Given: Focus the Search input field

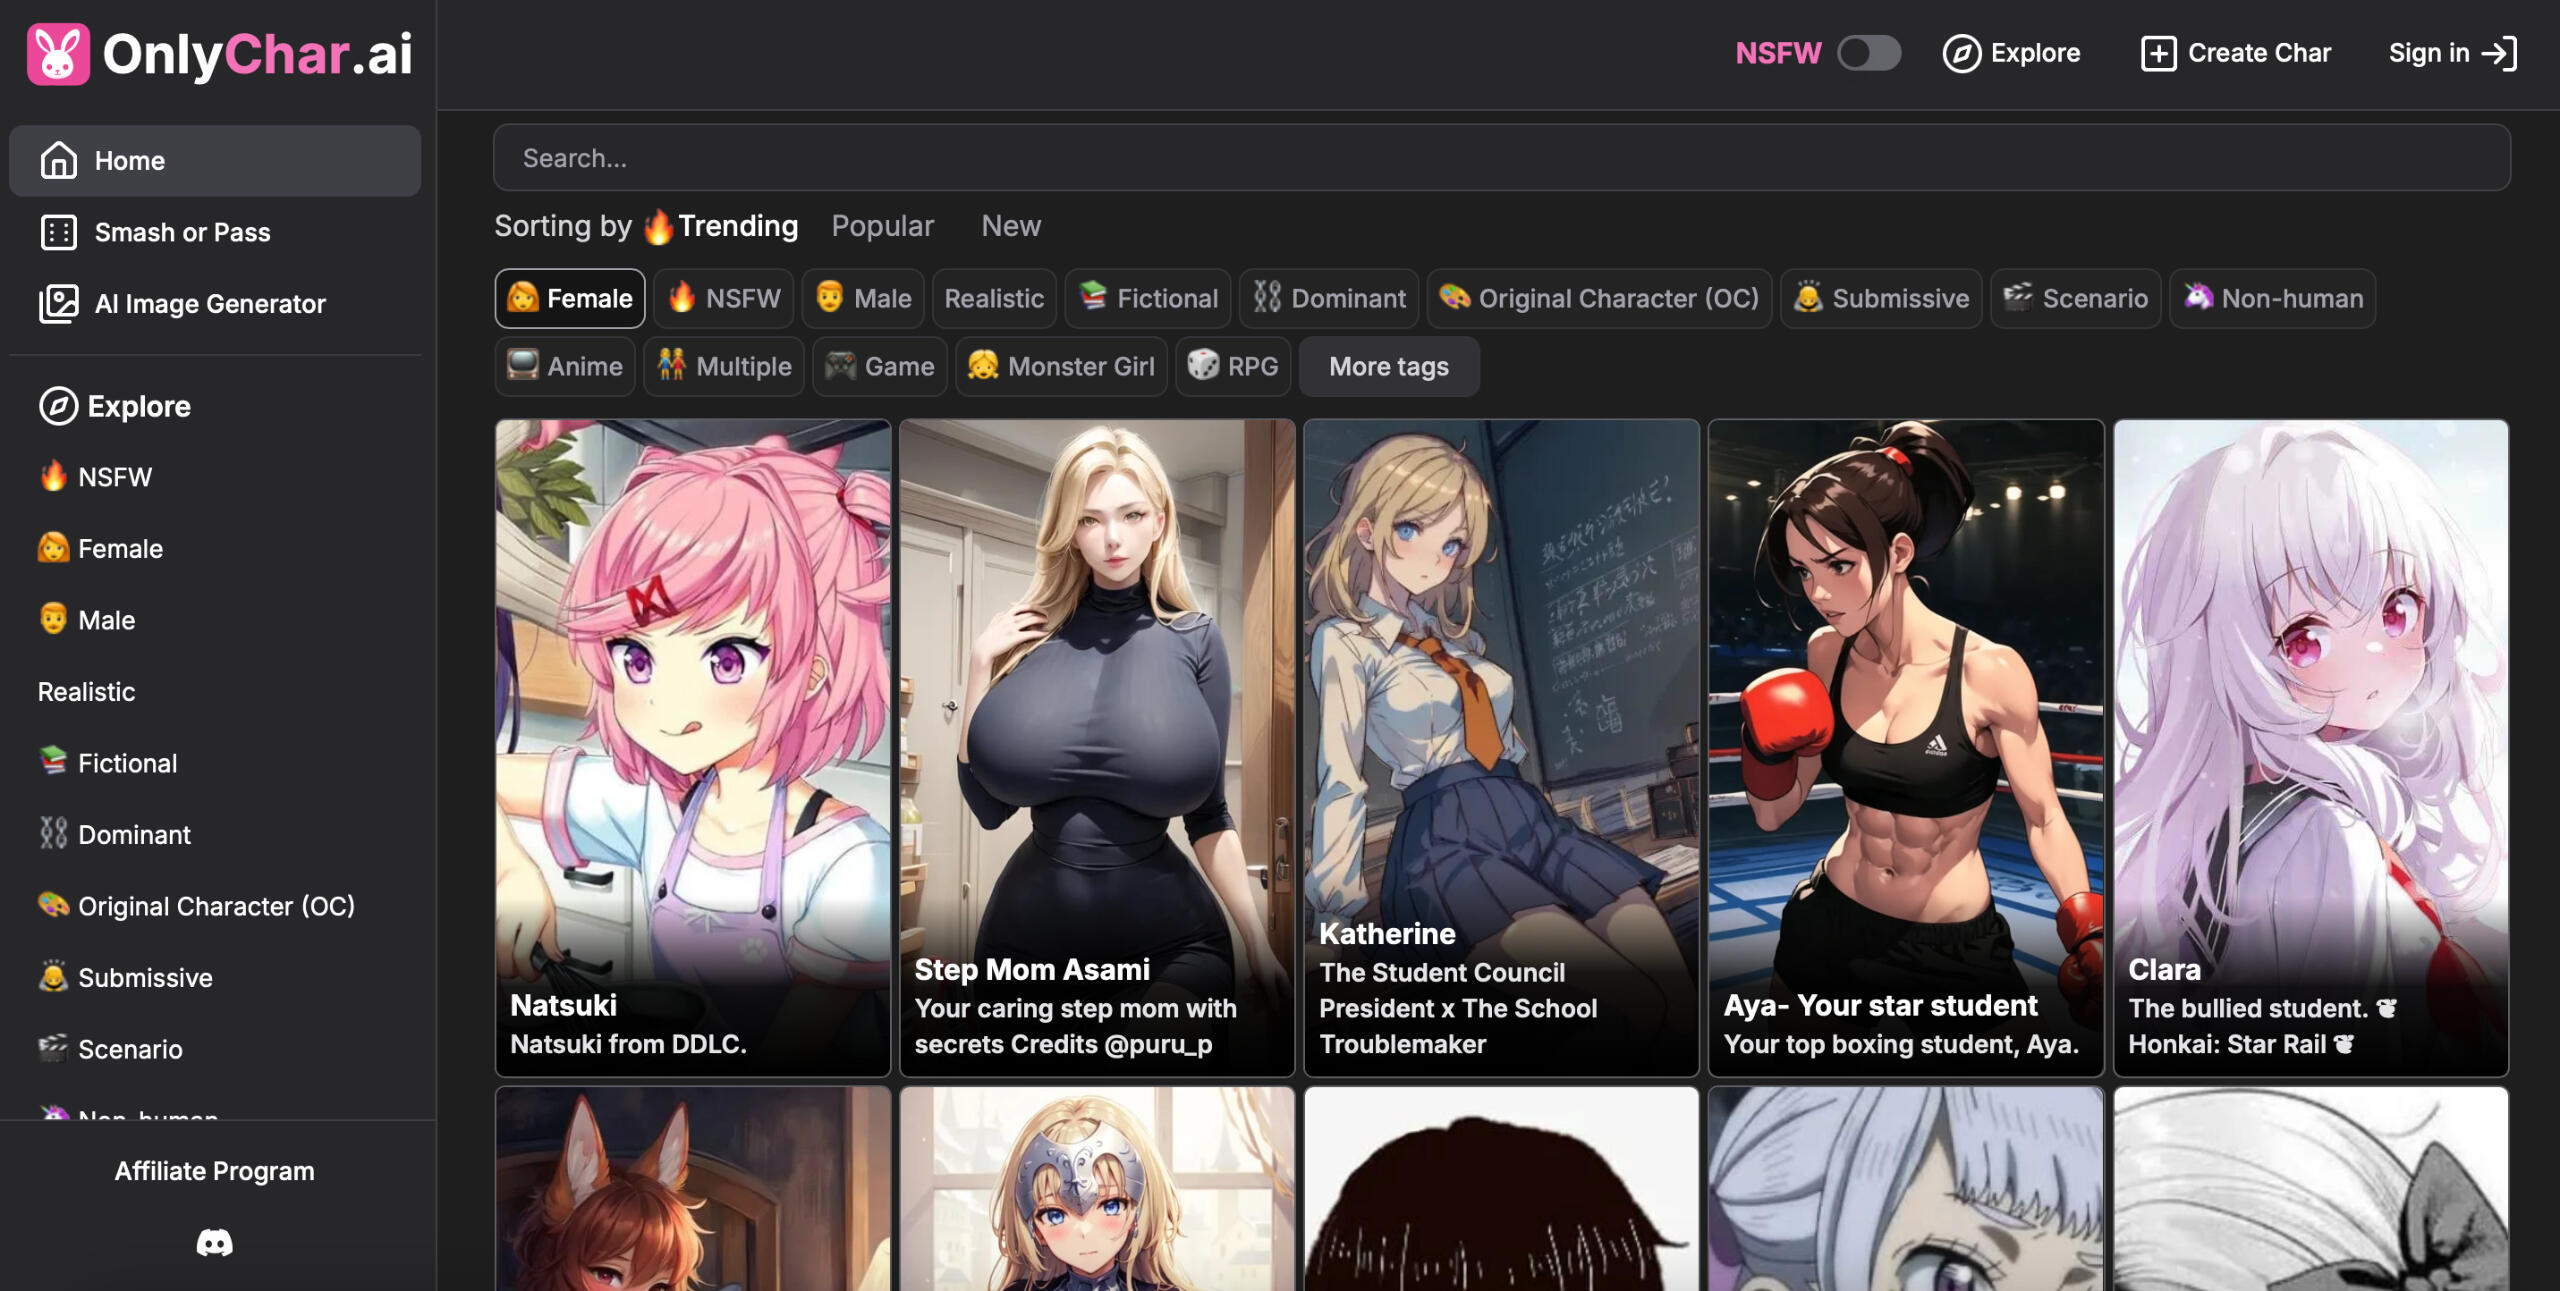Looking at the screenshot, I should point(1502,158).
